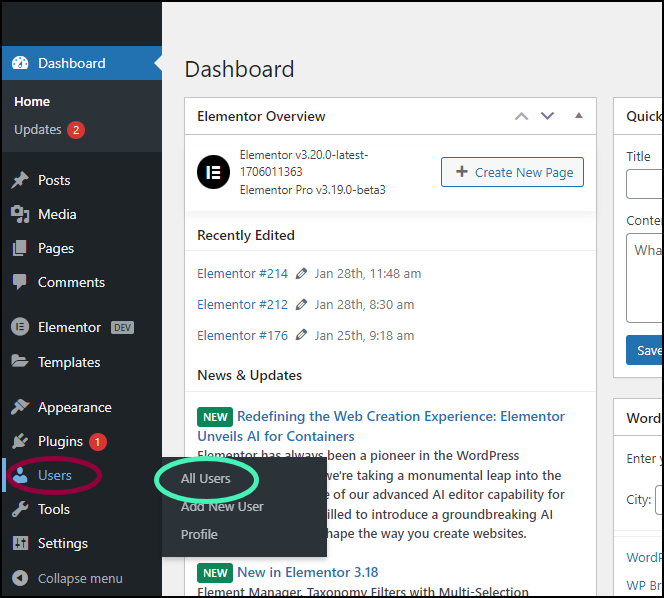This screenshot has width=664, height=598.
Task: Open the Elementor #212 link
Action: point(242,305)
